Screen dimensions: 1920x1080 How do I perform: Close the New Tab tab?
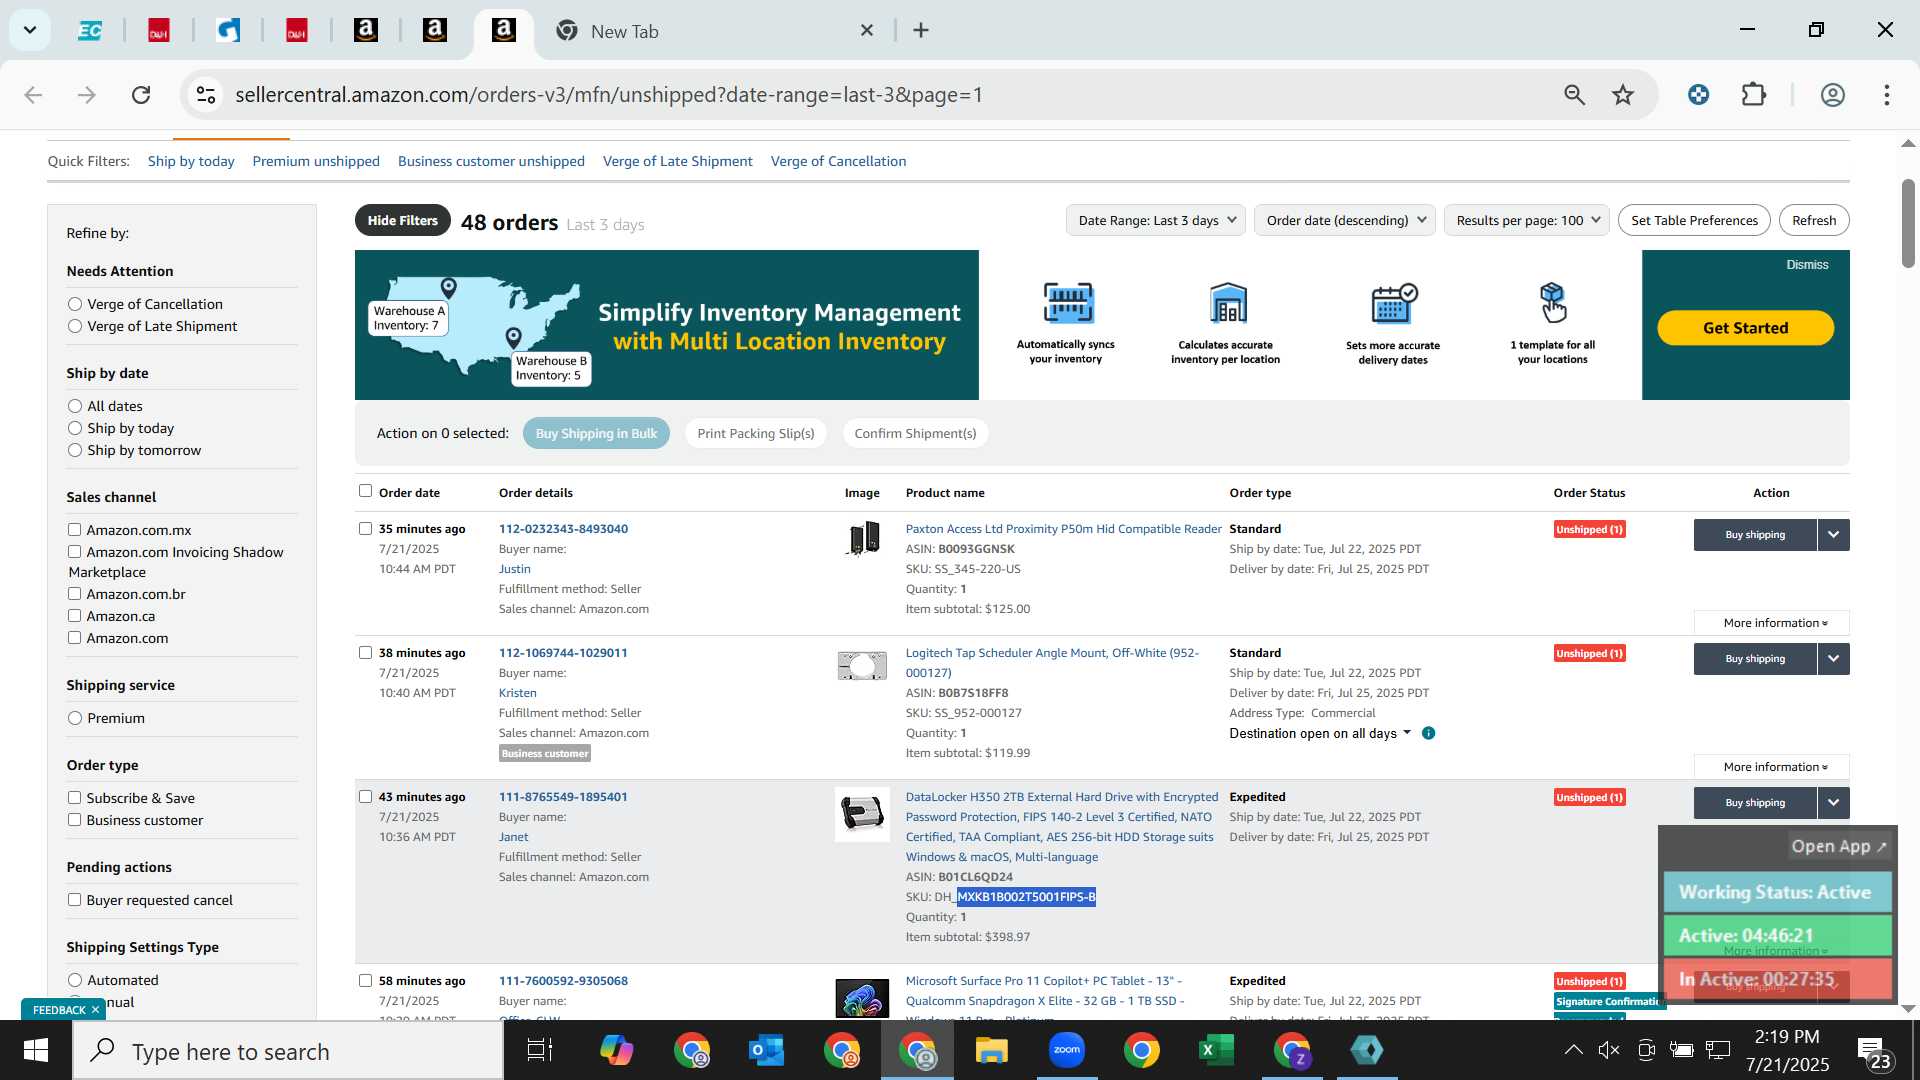(x=867, y=31)
